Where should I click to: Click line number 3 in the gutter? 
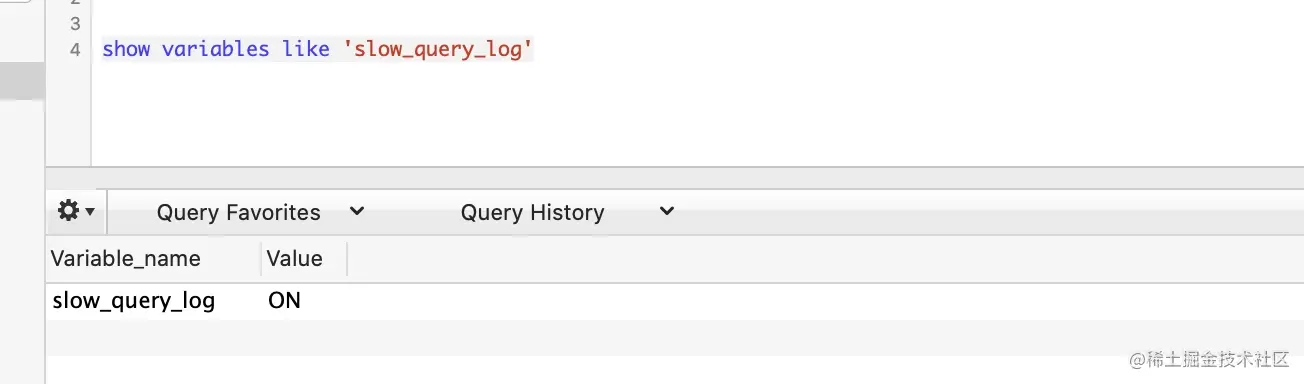(x=76, y=22)
